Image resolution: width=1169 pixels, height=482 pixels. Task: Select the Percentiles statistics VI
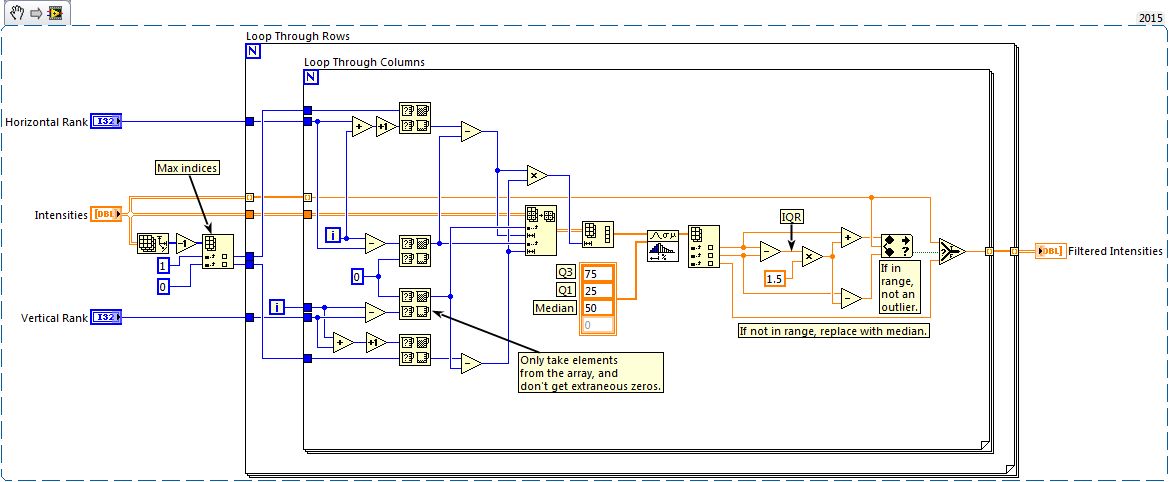click(662, 245)
